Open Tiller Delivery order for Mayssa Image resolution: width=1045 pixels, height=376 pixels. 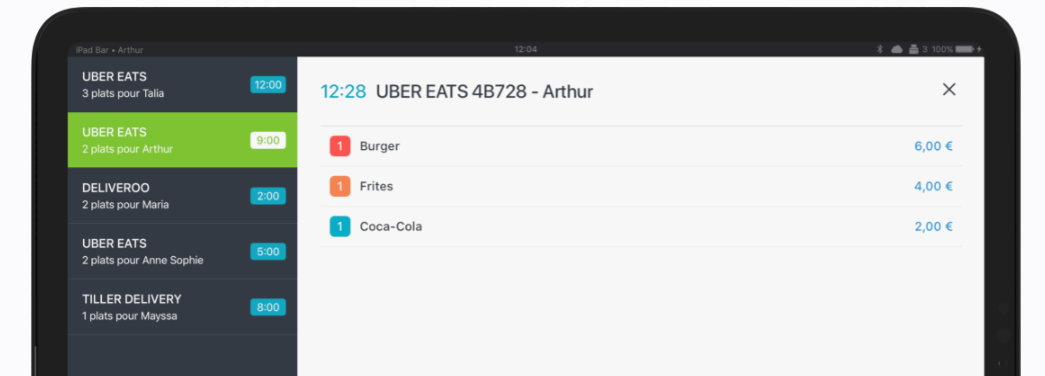(183, 307)
